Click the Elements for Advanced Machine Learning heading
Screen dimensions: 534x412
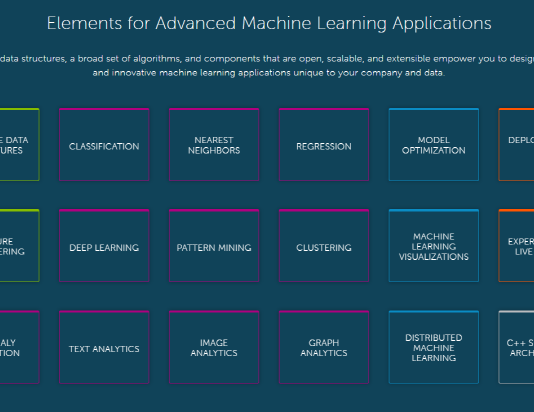click(x=269, y=23)
